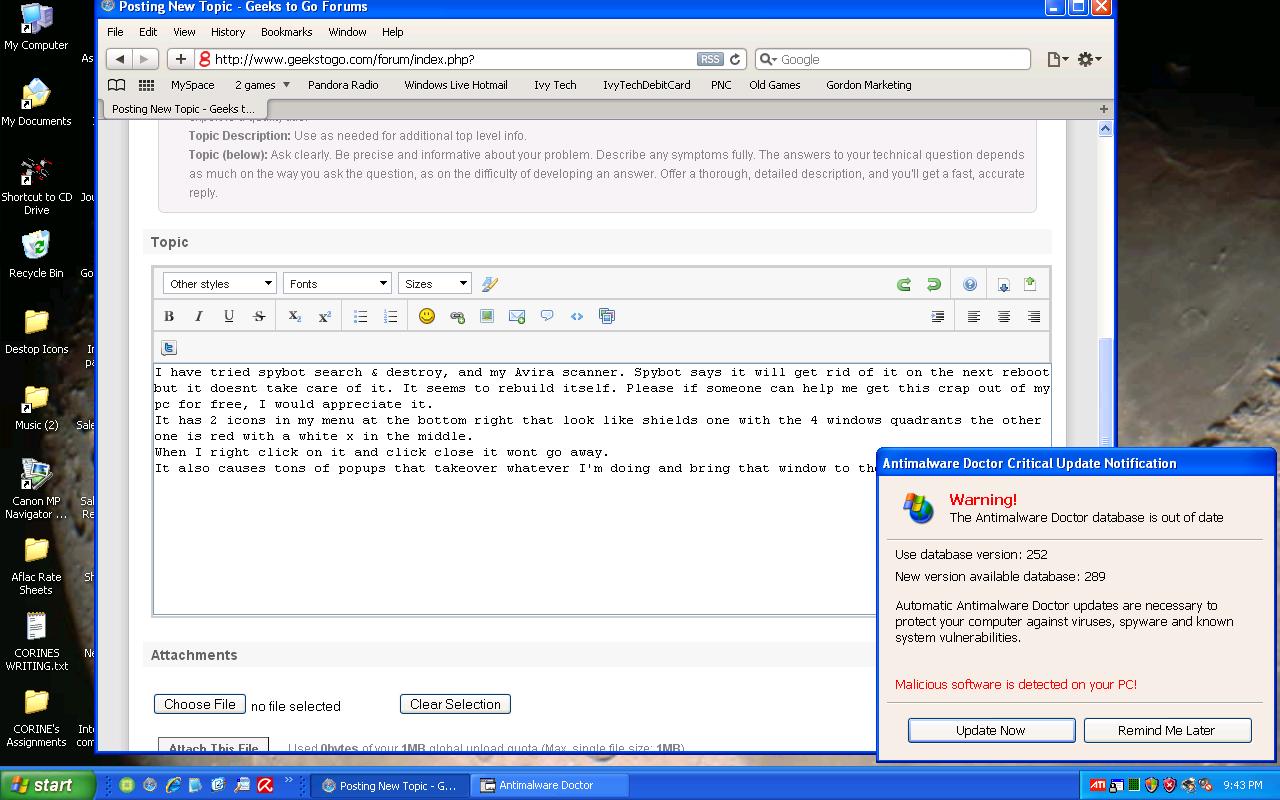
Task: Open the Pandora Radio bookmark
Action: [343, 85]
